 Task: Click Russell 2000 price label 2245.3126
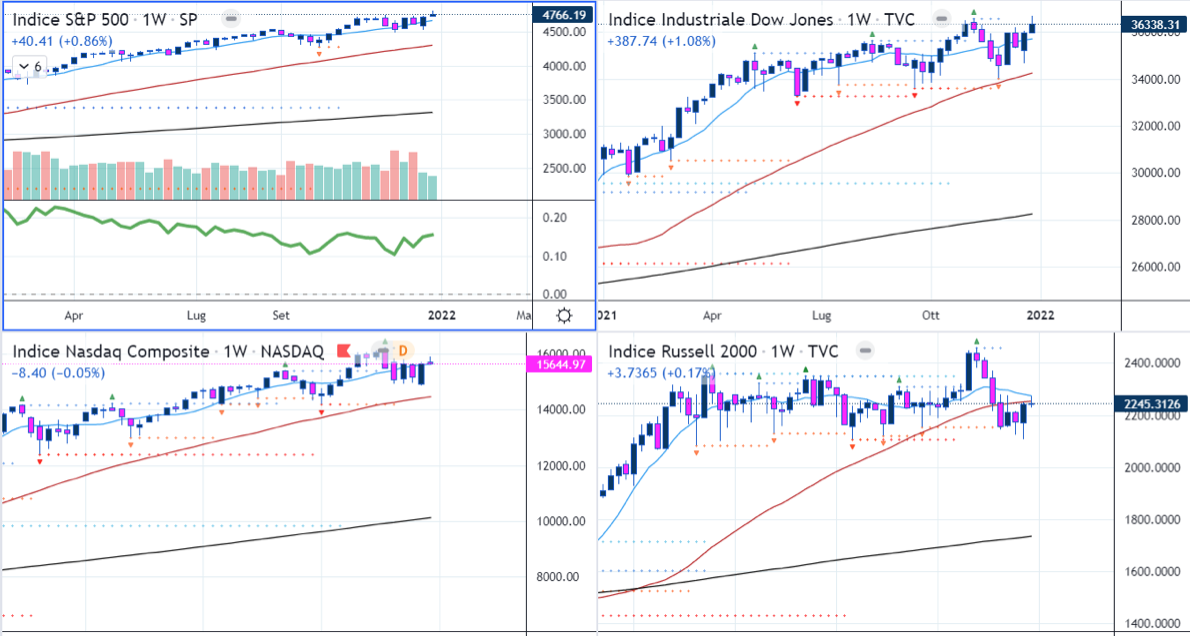1150,404
